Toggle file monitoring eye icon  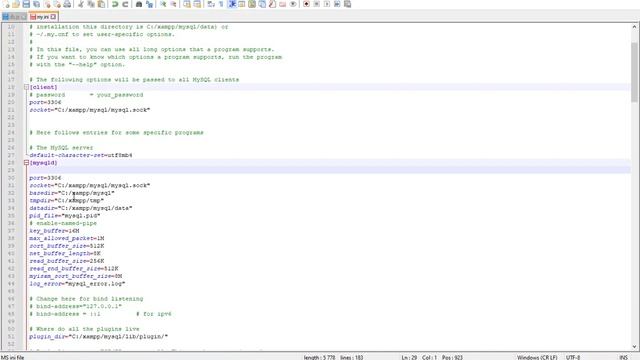[x=293, y=4]
